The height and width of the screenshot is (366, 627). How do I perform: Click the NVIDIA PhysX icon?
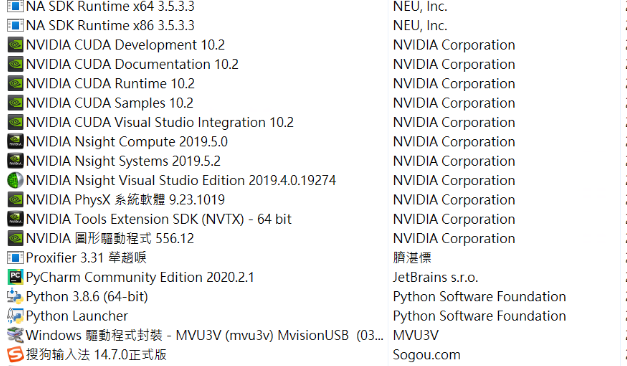pyautogui.click(x=15, y=199)
